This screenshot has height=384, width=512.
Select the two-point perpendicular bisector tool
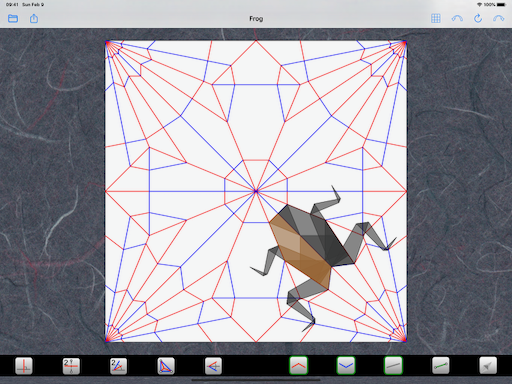(71, 366)
